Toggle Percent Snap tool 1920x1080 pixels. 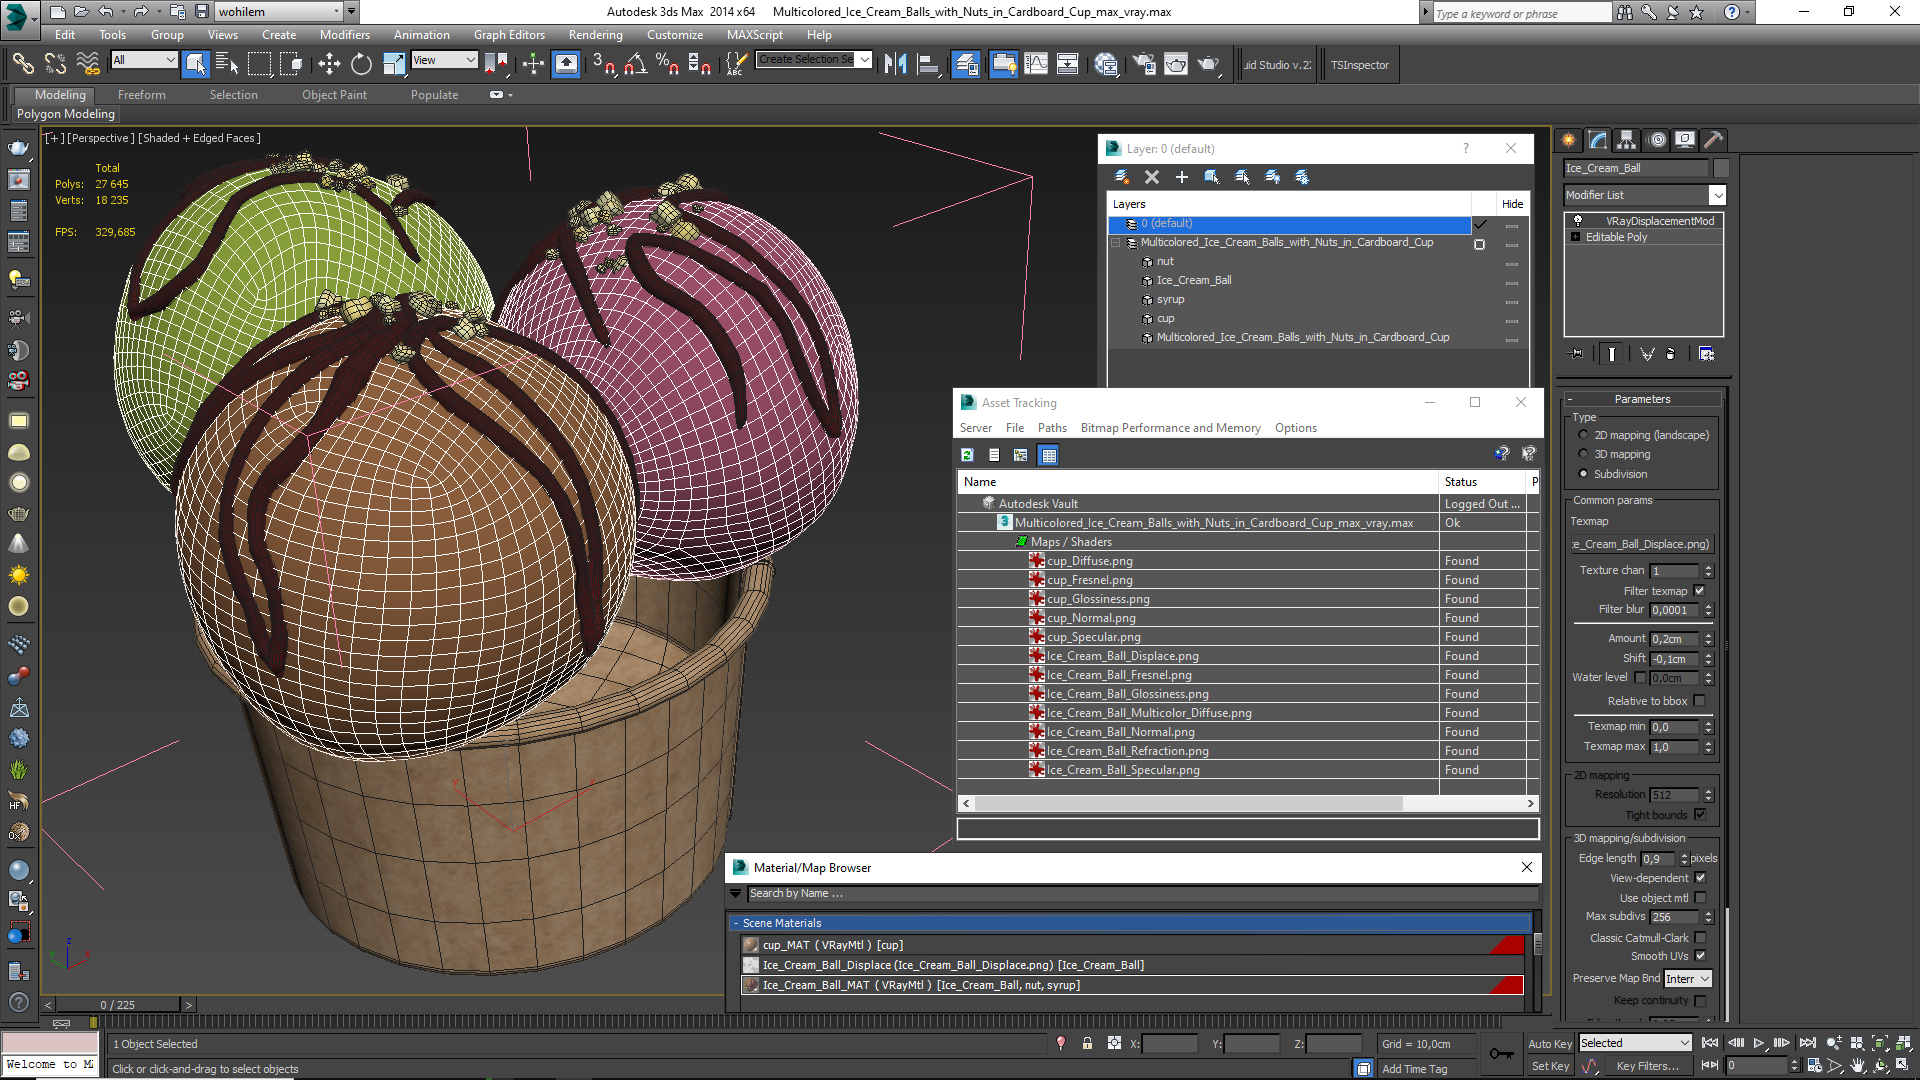click(667, 64)
